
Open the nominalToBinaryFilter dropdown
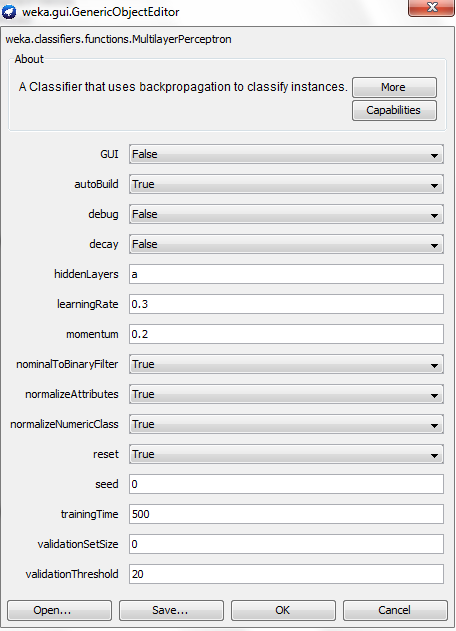click(x=286, y=364)
